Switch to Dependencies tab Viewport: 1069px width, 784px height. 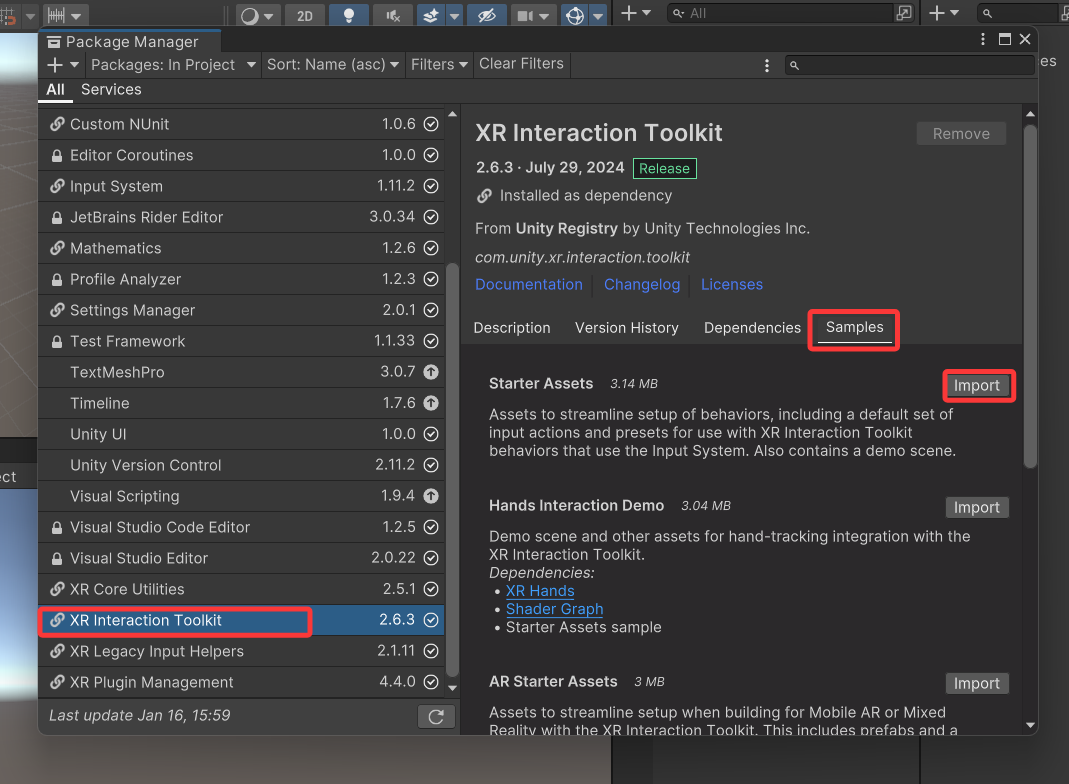pyautogui.click(x=753, y=328)
